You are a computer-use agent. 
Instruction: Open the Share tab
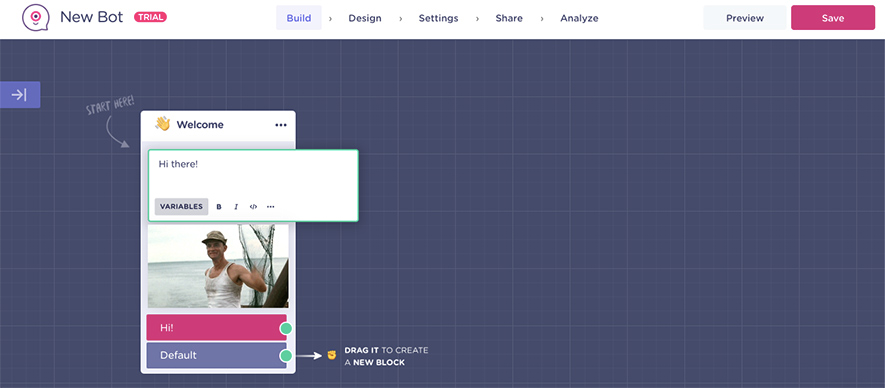point(509,18)
